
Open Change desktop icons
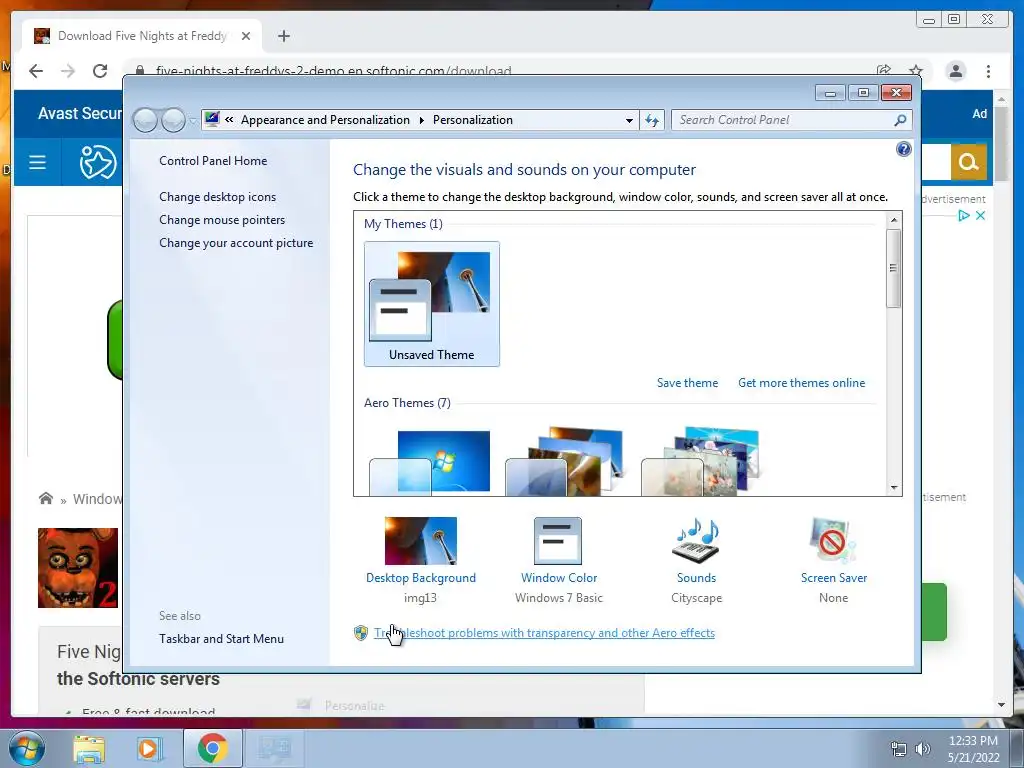(x=217, y=197)
